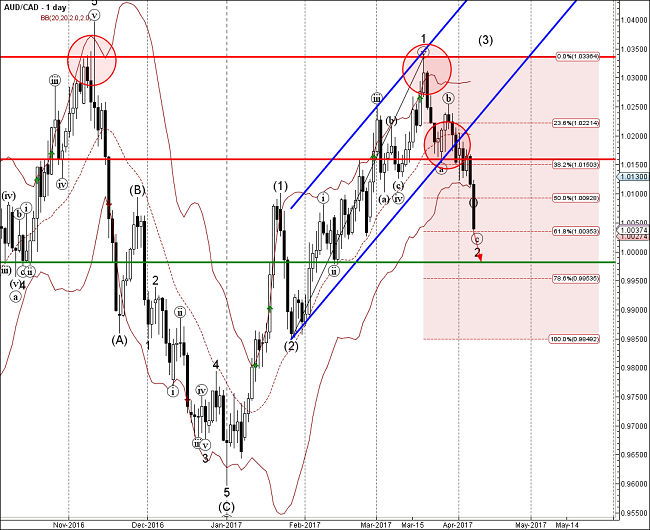
Task: Select the (A) wave label
Action: (x=119, y=339)
